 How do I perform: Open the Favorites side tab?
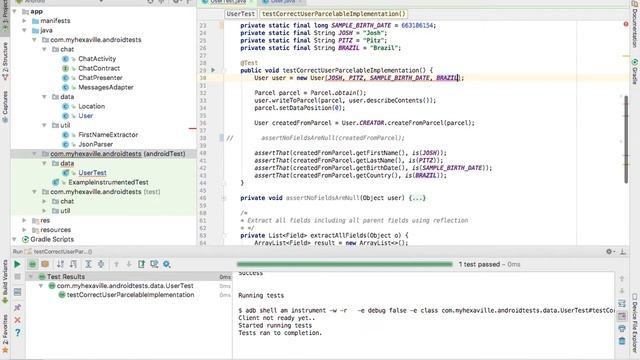click(5, 333)
